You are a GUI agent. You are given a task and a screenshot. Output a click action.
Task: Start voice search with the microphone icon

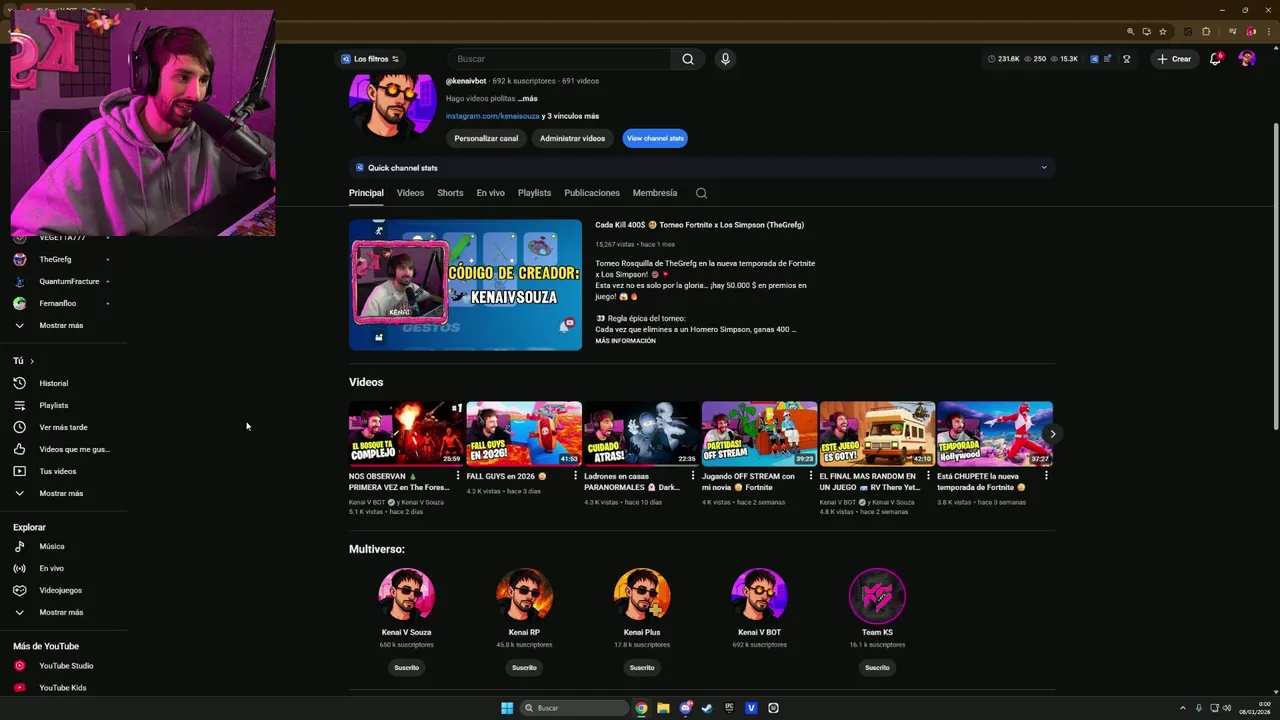click(x=725, y=59)
